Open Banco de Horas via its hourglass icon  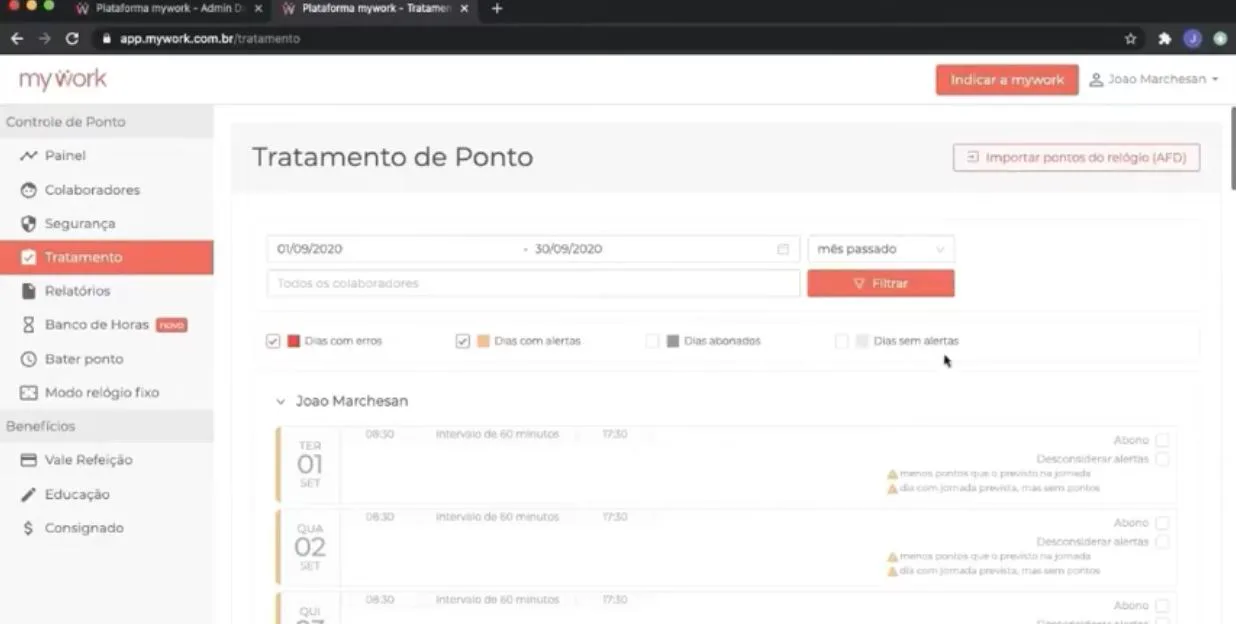(x=28, y=325)
